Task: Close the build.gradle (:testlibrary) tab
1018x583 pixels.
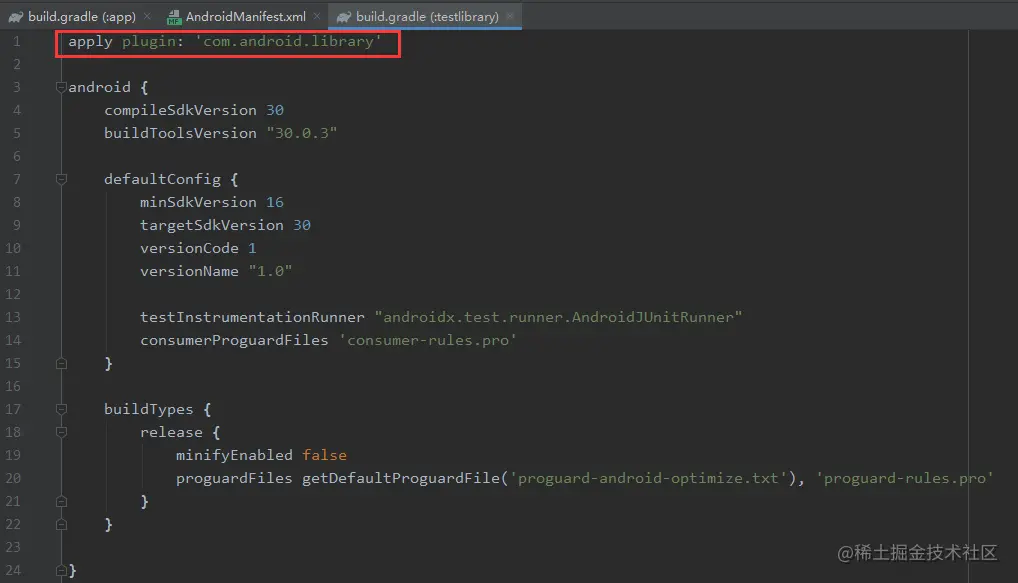Action: click(x=510, y=16)
